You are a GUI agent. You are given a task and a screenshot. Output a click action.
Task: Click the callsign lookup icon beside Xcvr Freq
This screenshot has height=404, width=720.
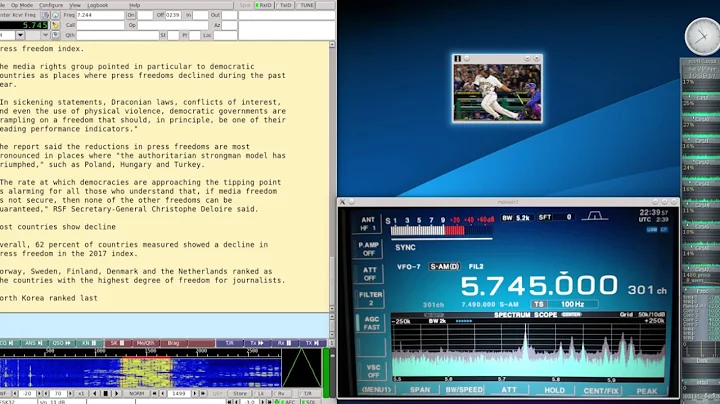click(x=45, y=15)
